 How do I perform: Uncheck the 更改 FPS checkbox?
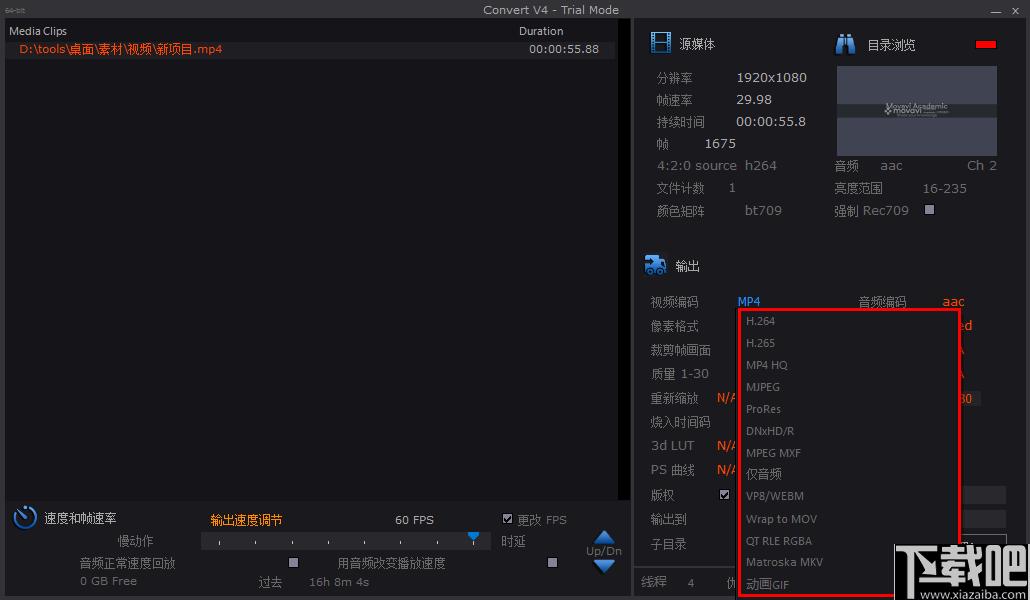(507, 519)
